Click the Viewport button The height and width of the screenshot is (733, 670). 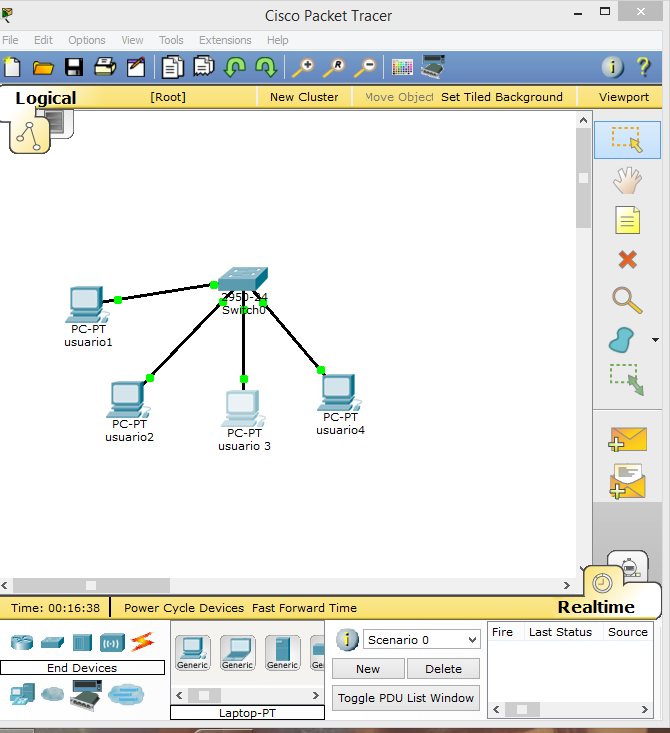(624, 97)
